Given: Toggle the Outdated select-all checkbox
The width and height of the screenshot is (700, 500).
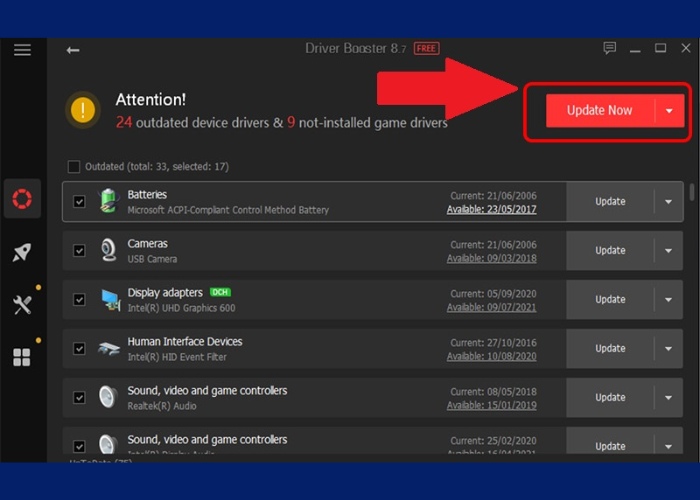Looking at the screenshot, I should [73, 167].
